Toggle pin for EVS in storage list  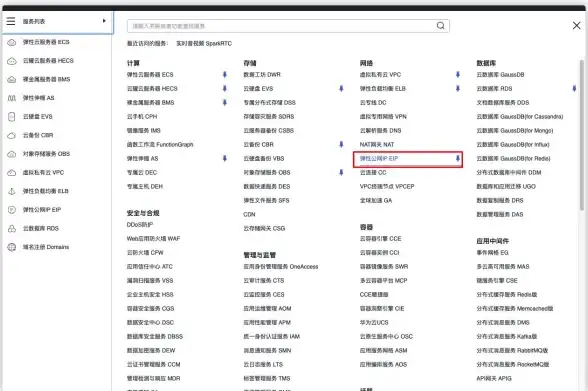[341, 88]
